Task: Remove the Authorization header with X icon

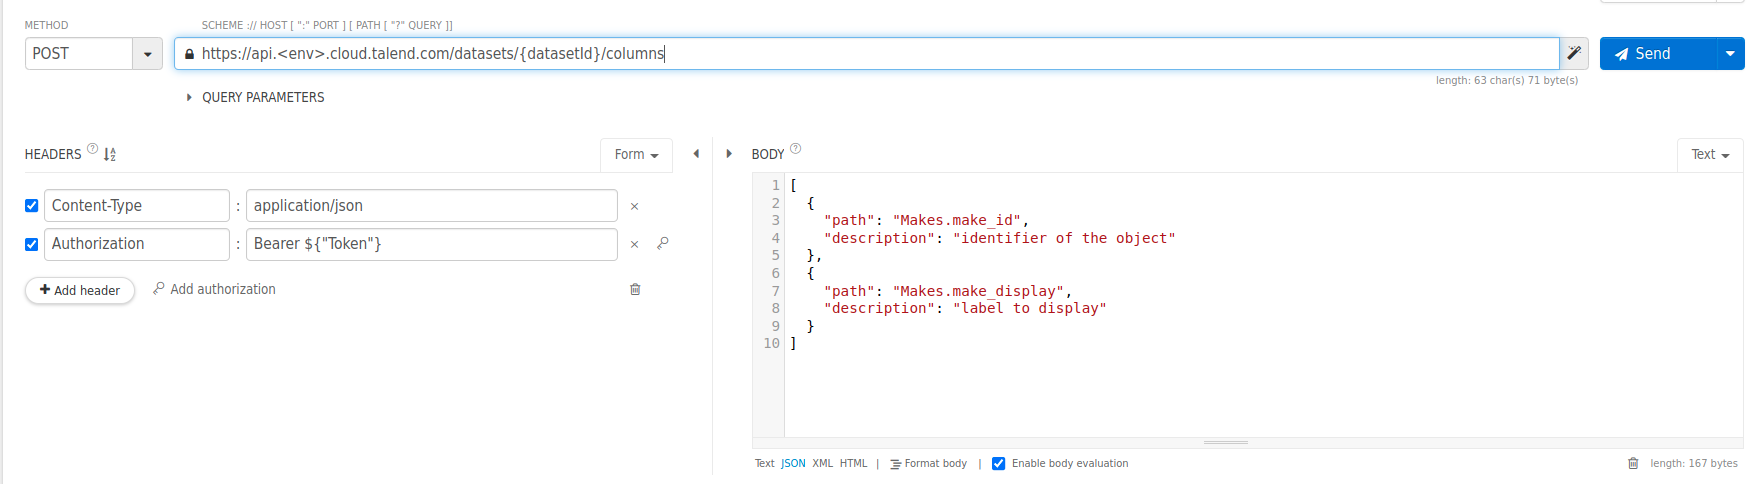Action: [x=634, y=245]
